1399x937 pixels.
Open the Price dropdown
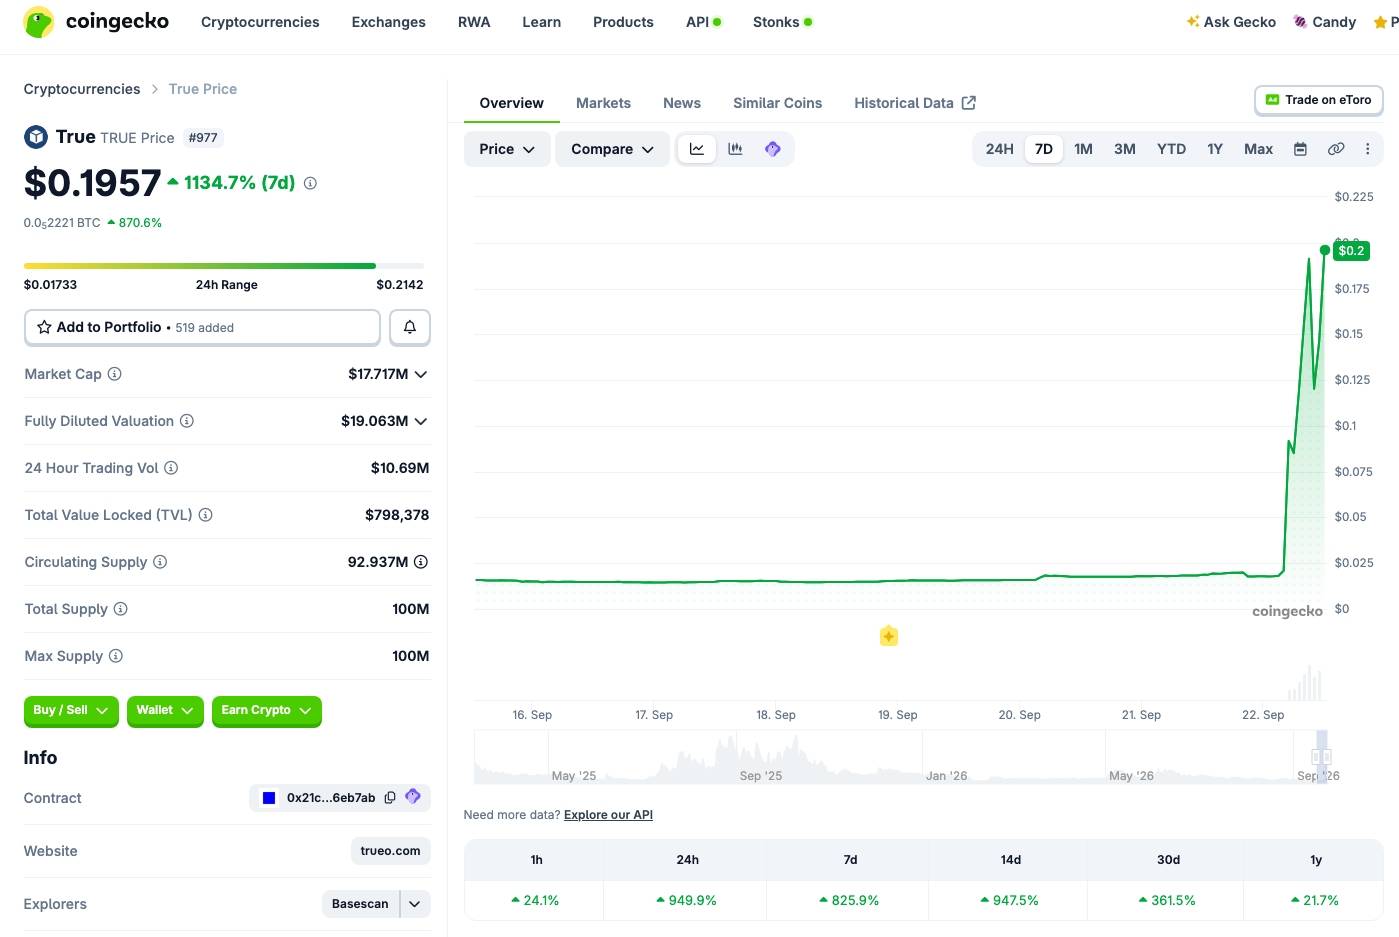pyautogui.click(x=507, y=149)
